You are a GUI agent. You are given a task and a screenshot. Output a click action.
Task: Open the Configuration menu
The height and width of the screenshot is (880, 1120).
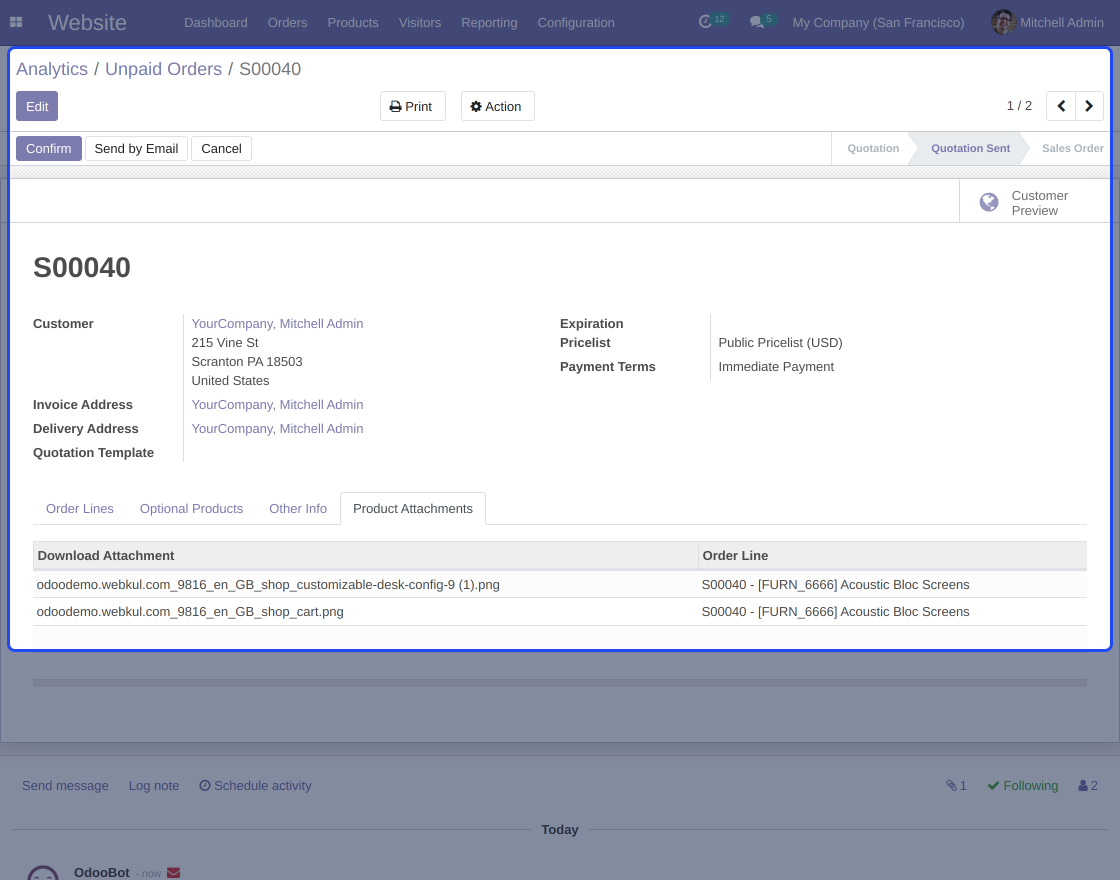click(x=576, y=23)
